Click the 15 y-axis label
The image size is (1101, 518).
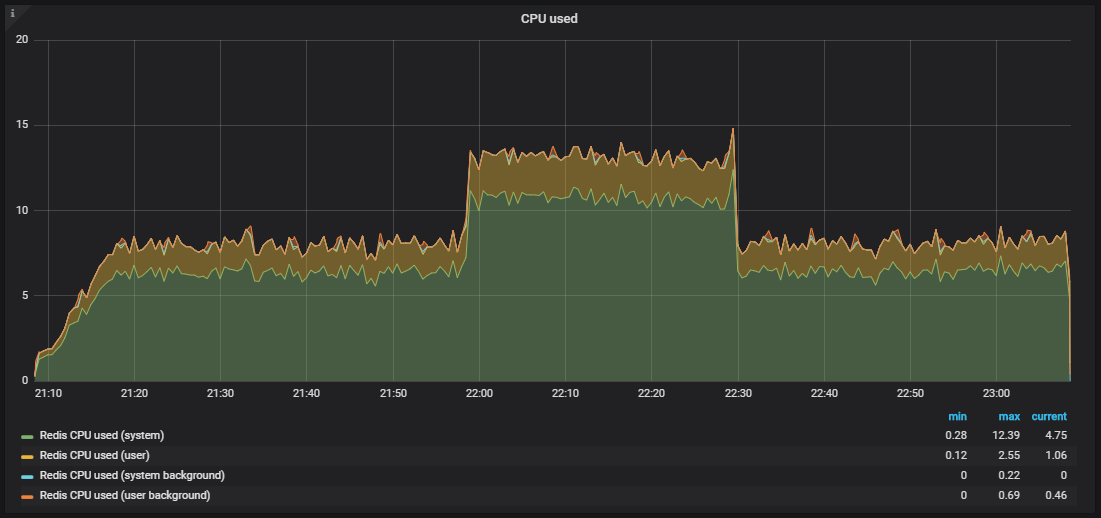[x=22, y=126]
